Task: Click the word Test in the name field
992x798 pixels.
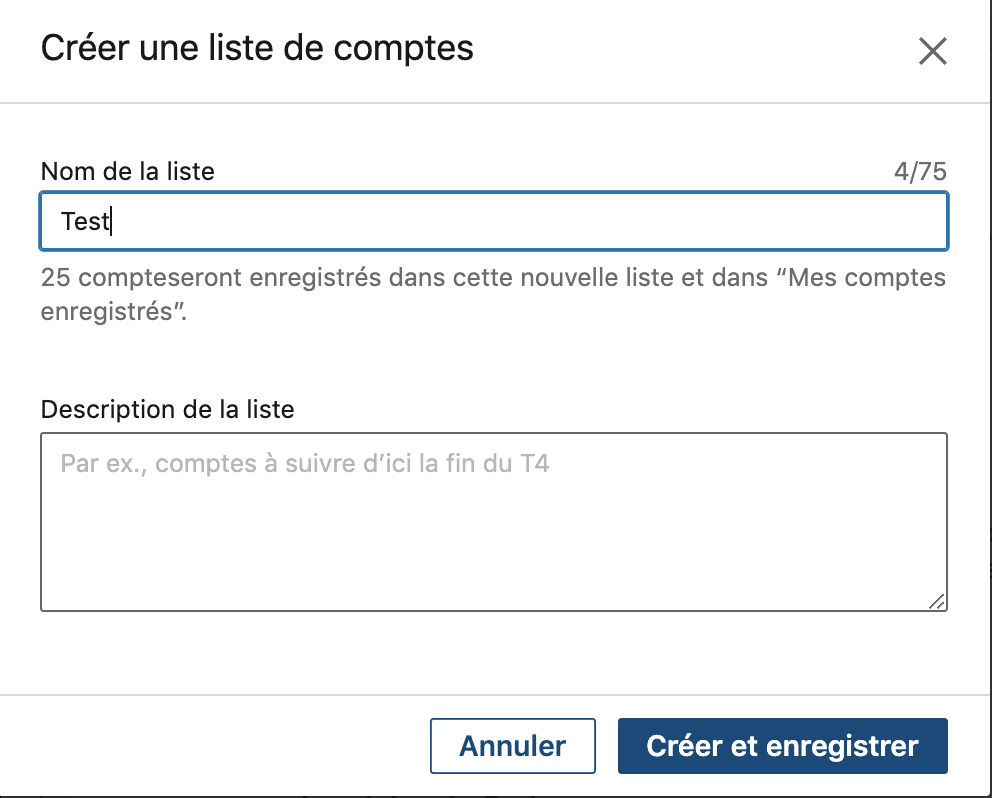Action: 85,221
